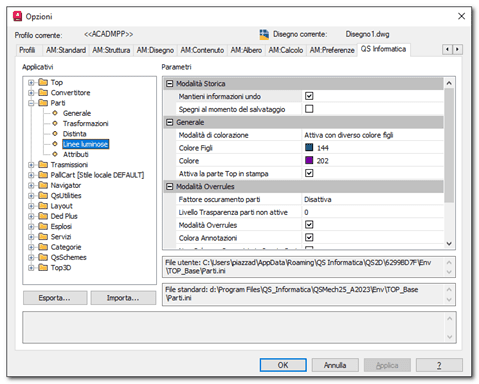Click the diamond icon next to Generale
Screen dimensions: 479x384
[x=55, y=113]
